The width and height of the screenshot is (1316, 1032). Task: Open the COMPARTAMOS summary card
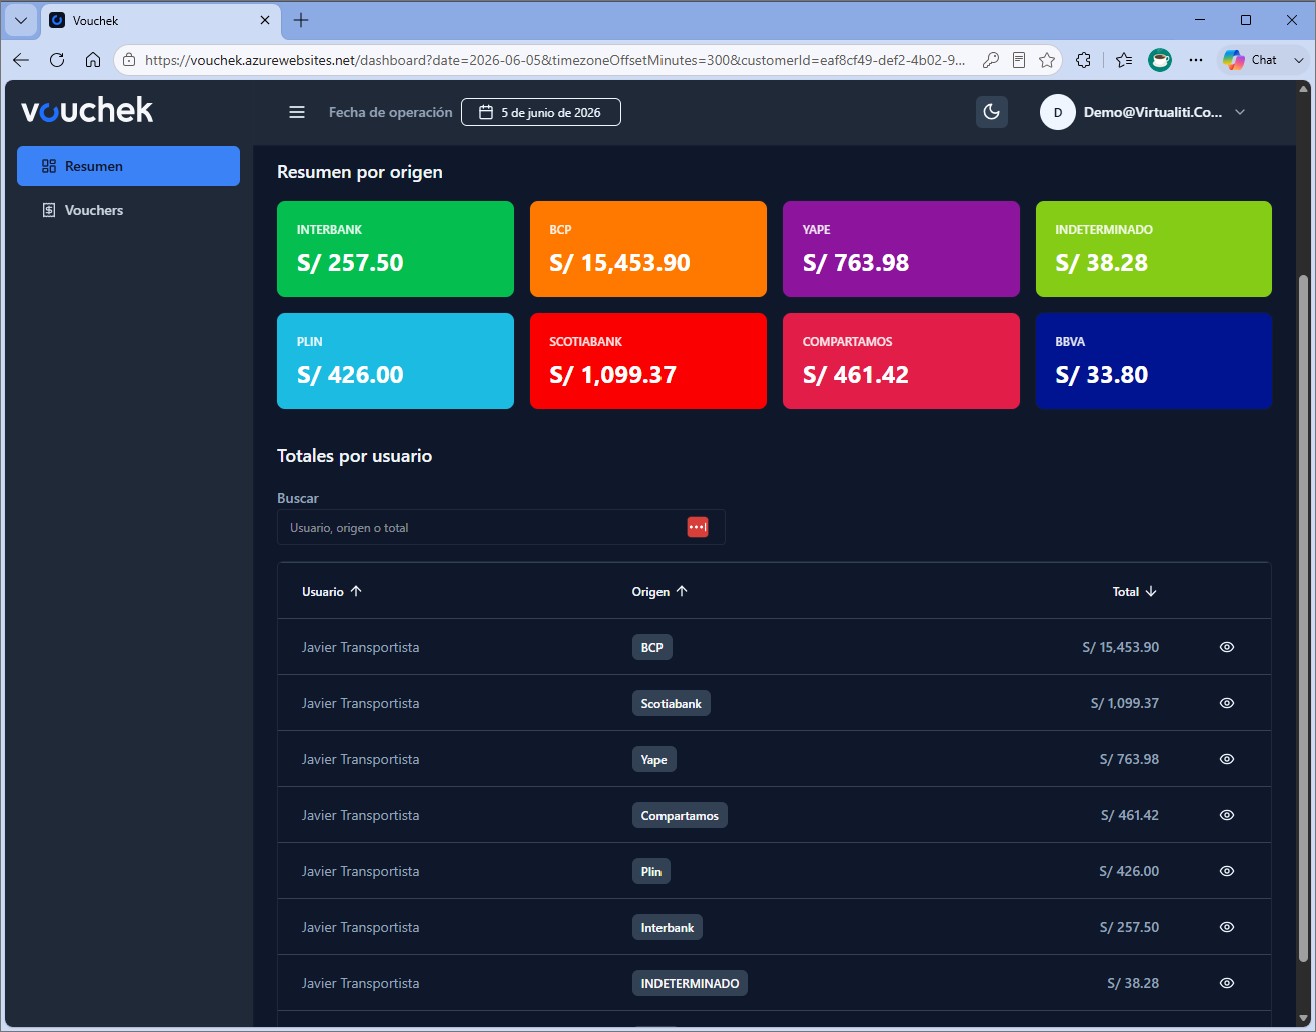pyautogui.click(x=901, y=361)
